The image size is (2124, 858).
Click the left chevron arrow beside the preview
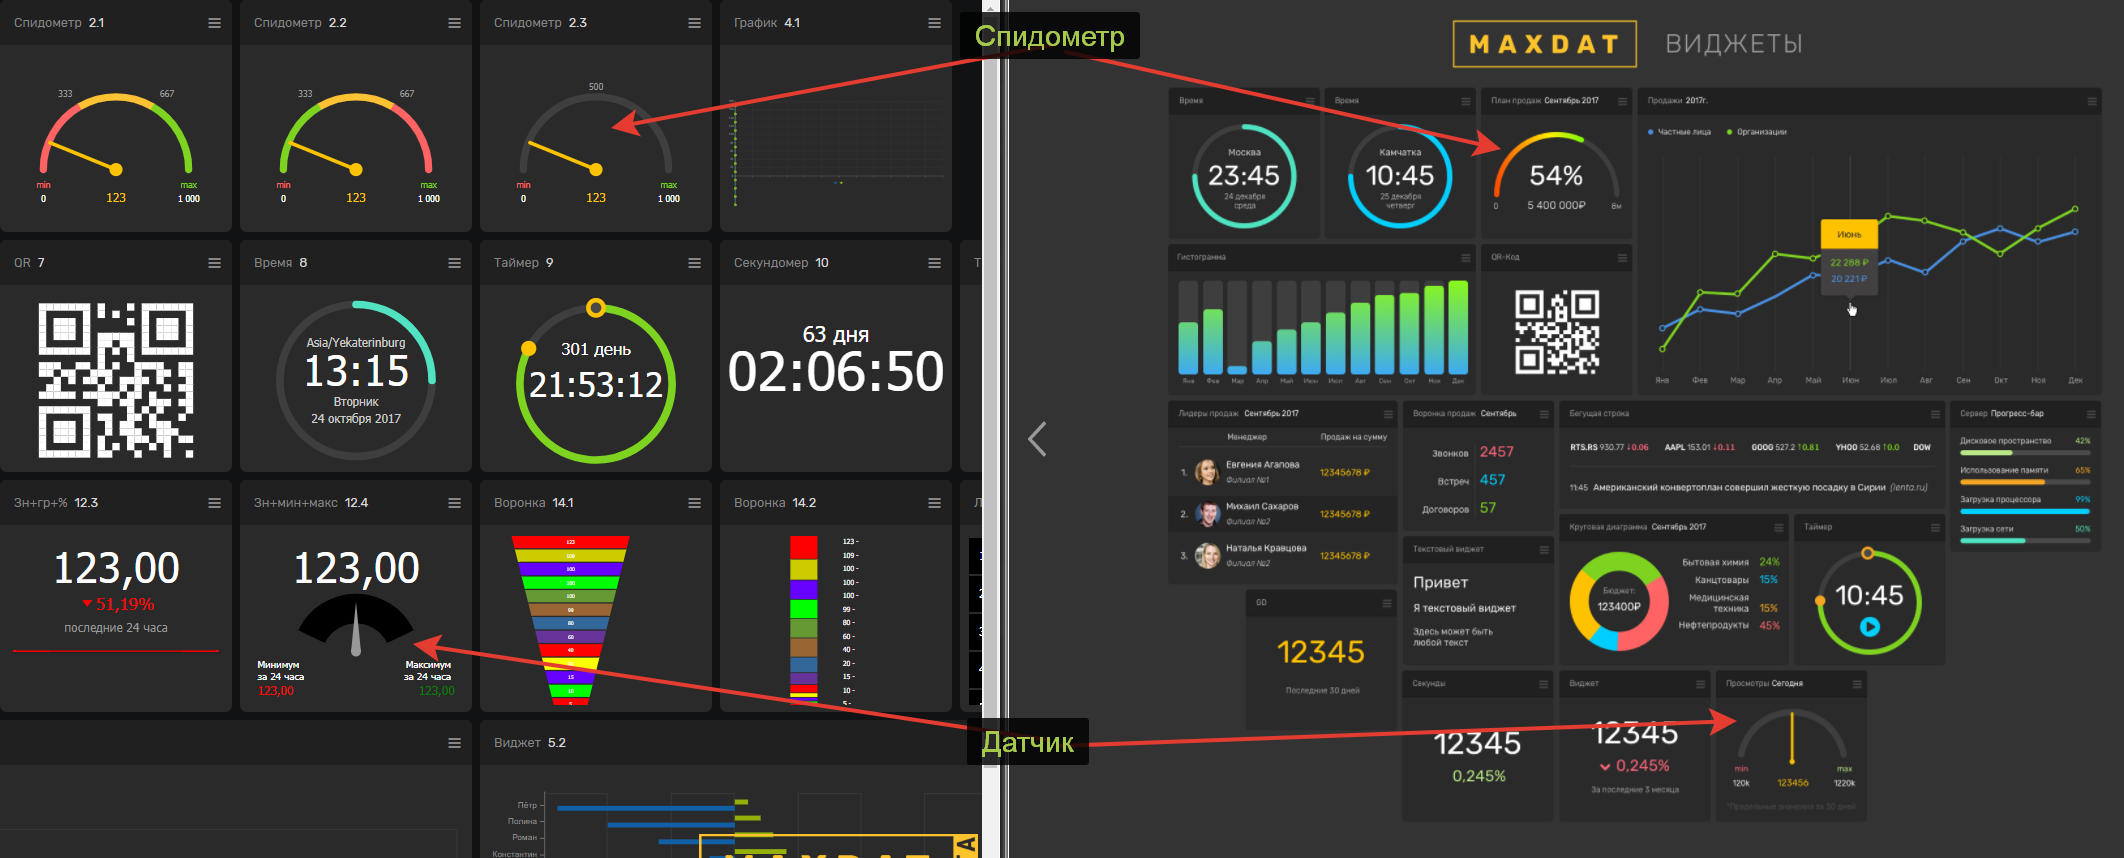[1037, 439]
